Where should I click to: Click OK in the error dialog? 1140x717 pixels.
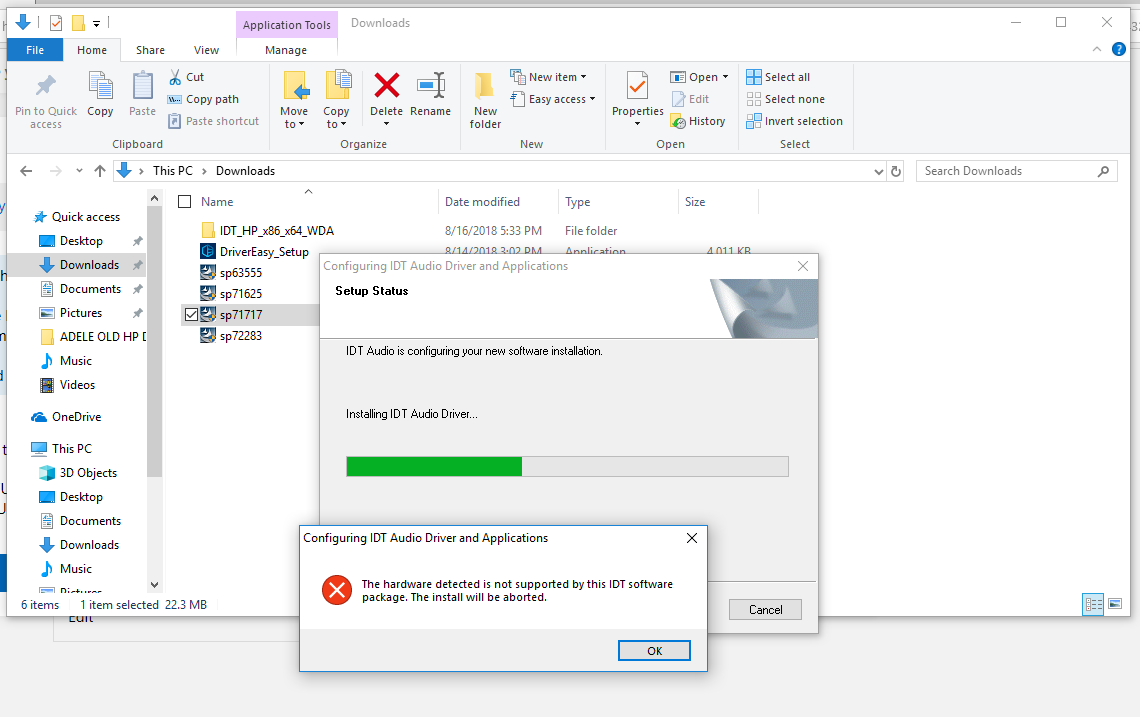(654, 651)
